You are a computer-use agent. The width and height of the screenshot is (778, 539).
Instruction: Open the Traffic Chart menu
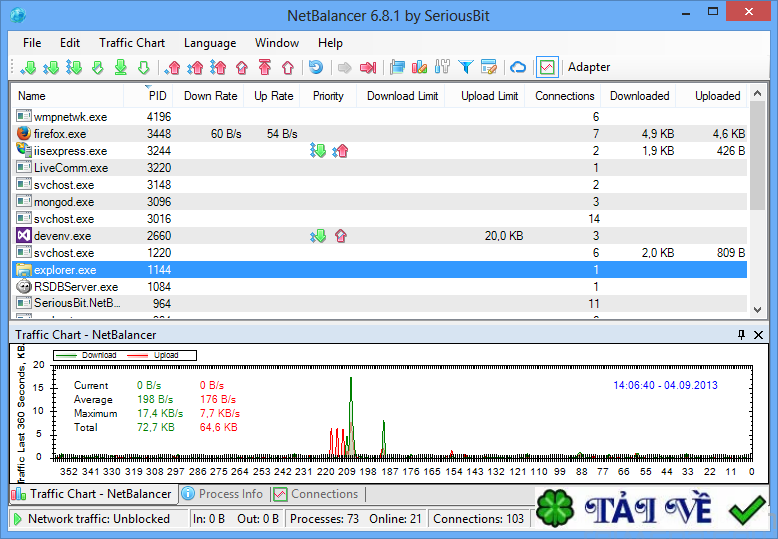pos(132,43)
